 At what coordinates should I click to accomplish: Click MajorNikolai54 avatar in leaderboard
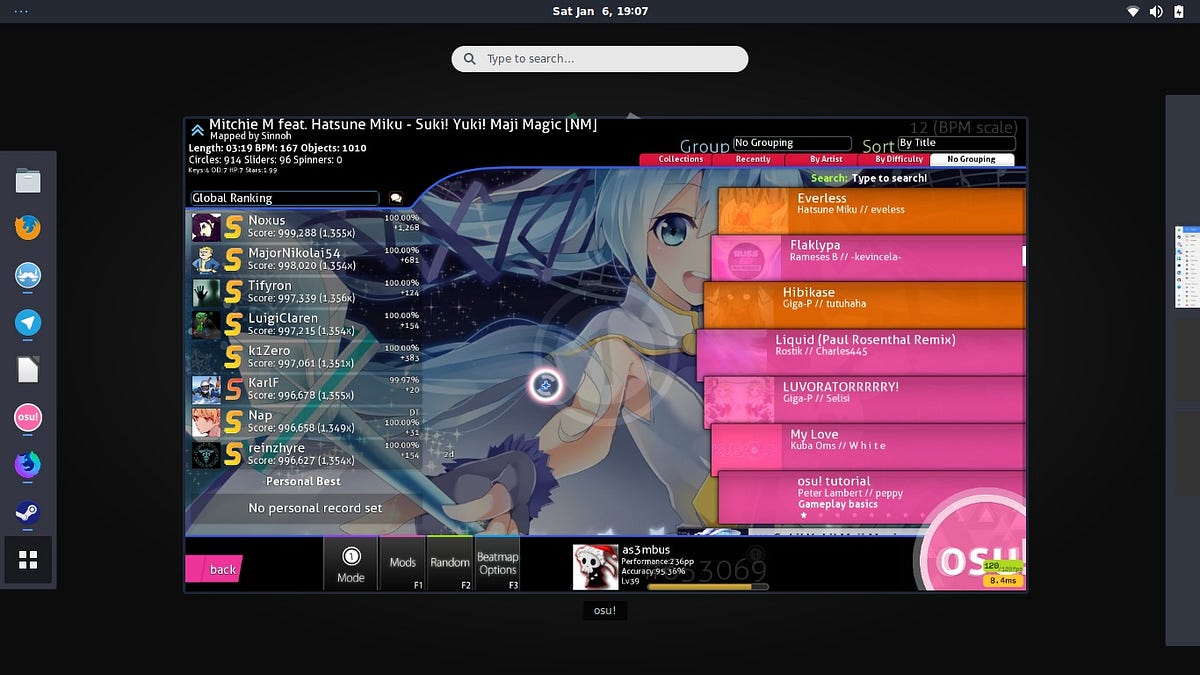[x=206, y=260]
